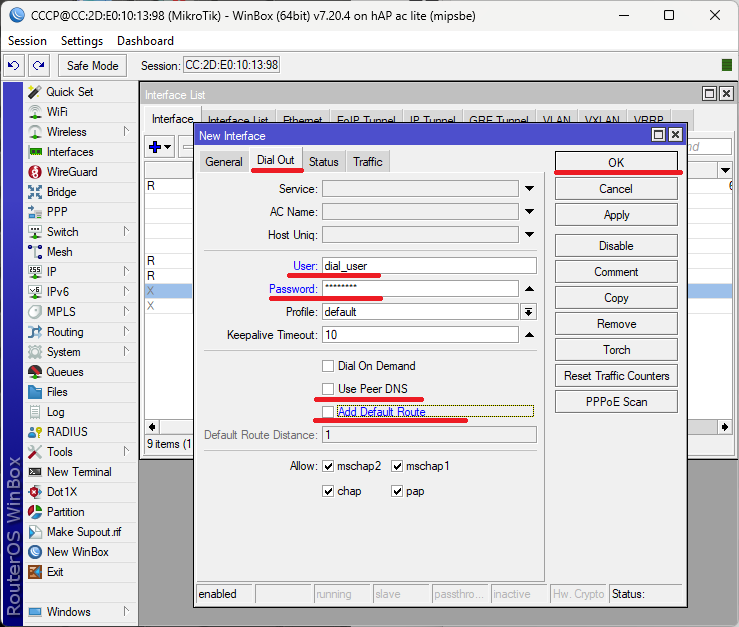Click the undo arrow icon in toolbar
The image size is (739, 627).
[x=14, y=65]
